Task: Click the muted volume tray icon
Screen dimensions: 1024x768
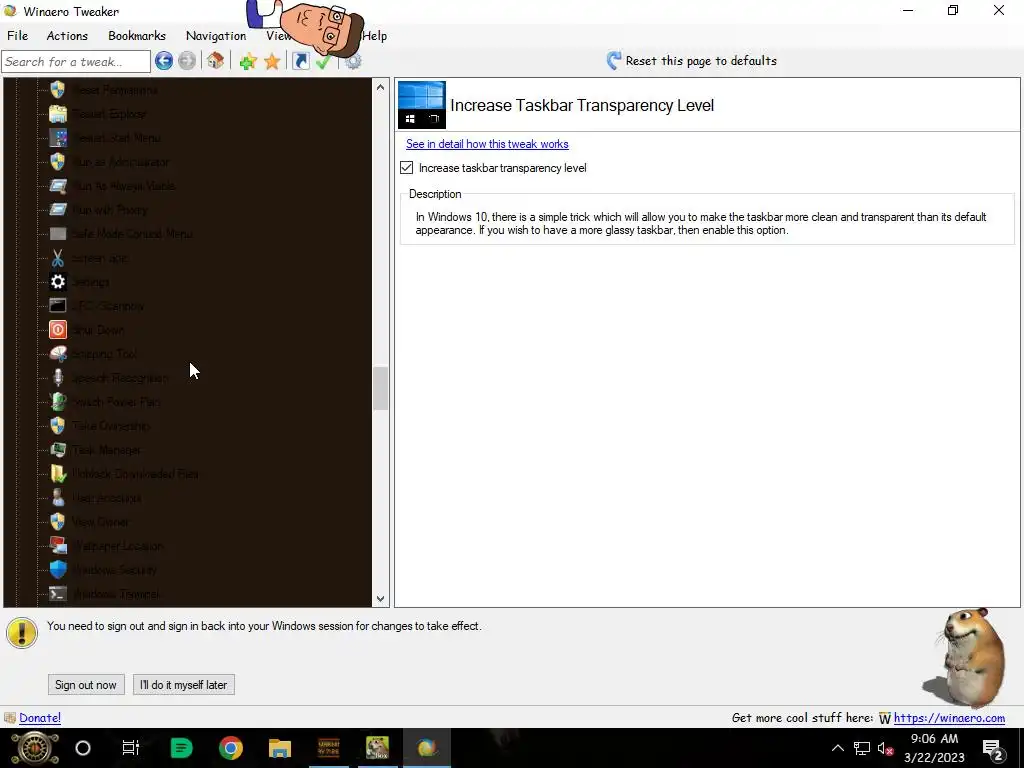Action: [x=886, y=748]
